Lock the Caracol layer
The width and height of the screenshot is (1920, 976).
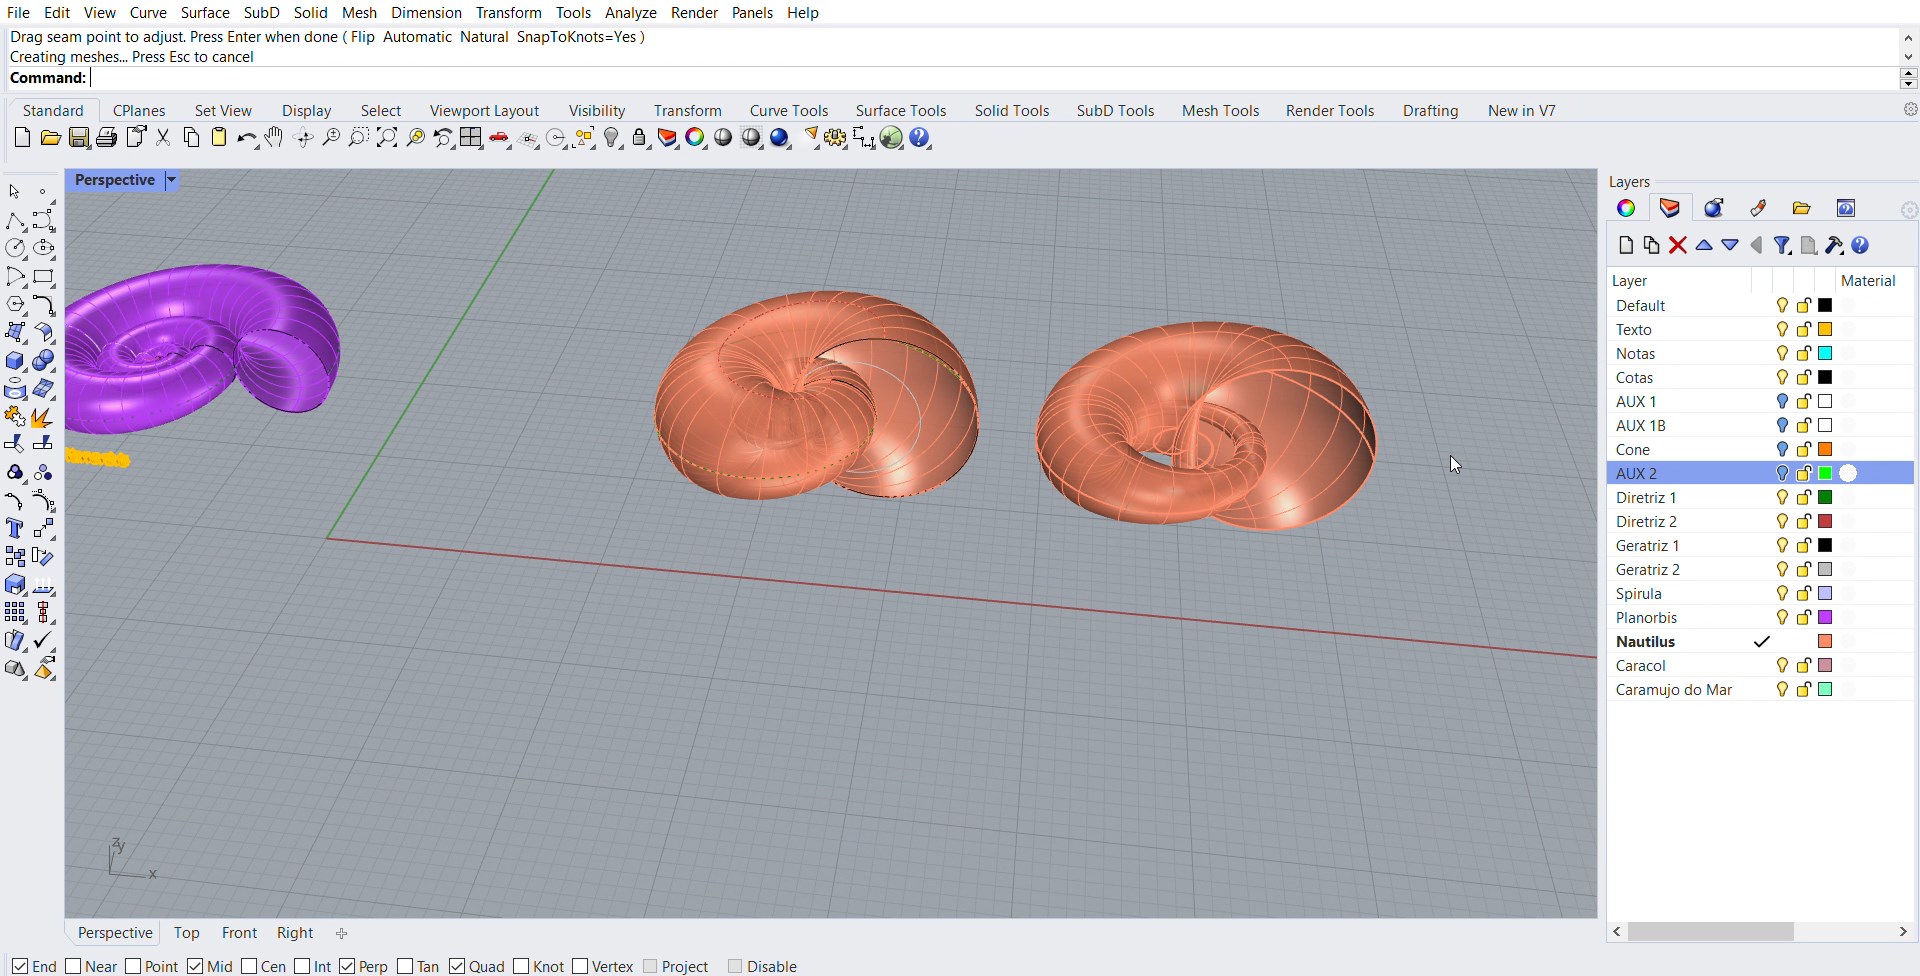pos(1804,666)
